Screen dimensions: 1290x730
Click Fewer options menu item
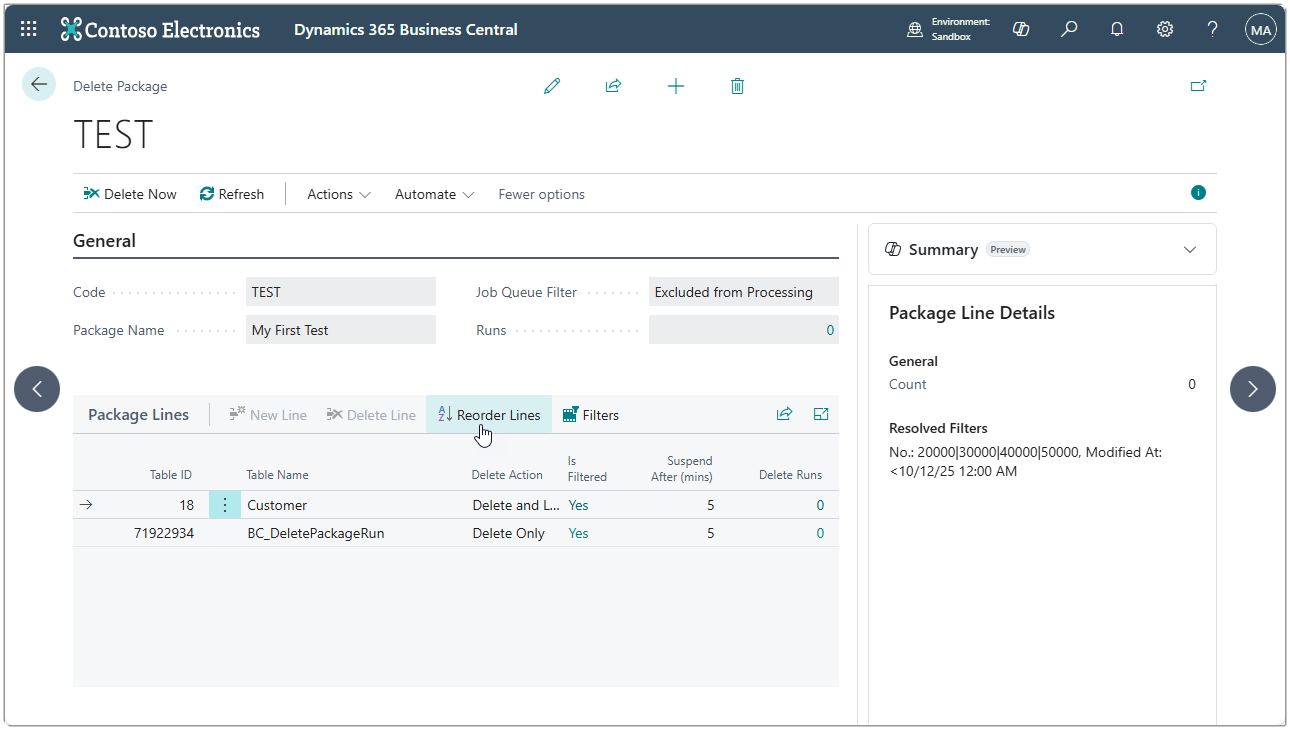pyautogui.click(x=541, y=194)
